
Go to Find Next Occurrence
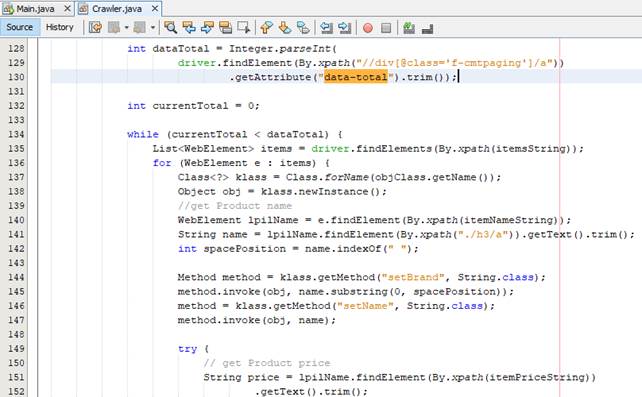(x=207, y=27)
